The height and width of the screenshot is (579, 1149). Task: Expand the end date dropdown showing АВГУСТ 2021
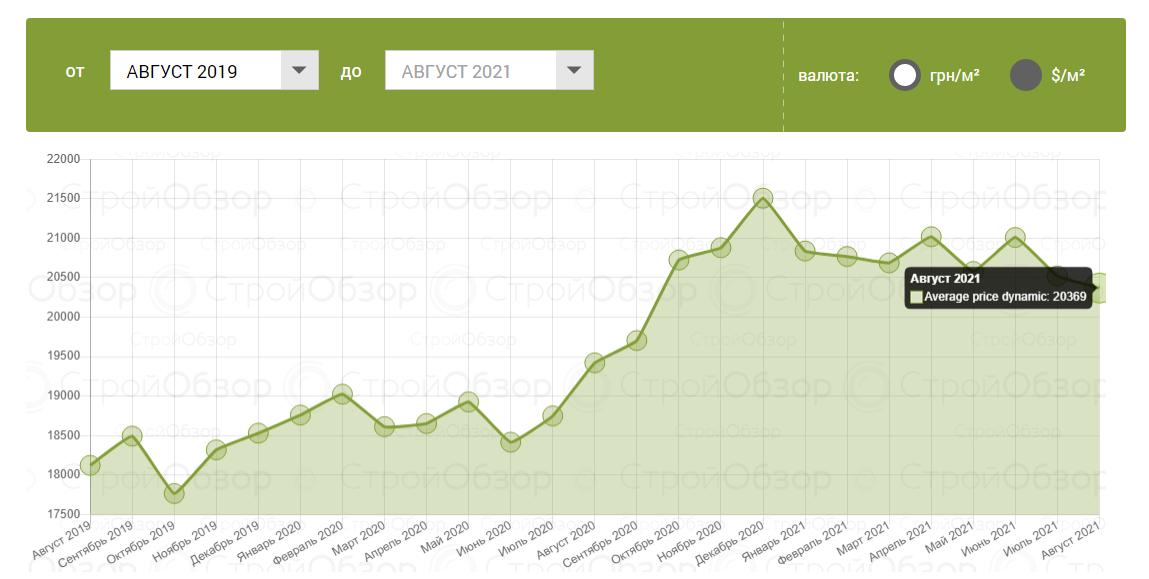pos(470,71)
